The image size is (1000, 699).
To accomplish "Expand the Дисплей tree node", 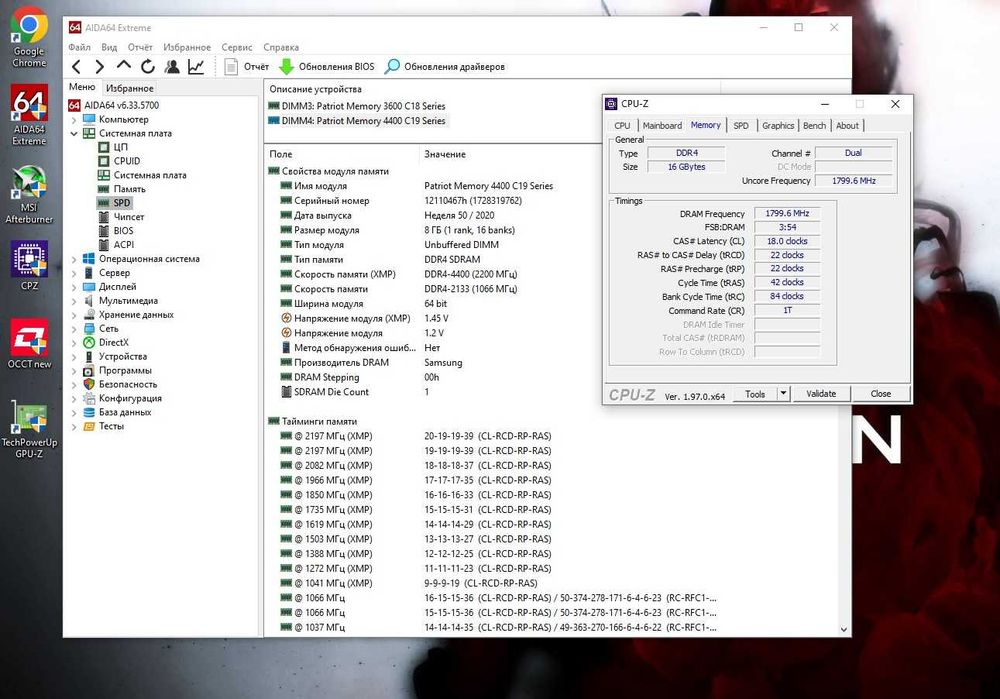I will pos(74,288).
